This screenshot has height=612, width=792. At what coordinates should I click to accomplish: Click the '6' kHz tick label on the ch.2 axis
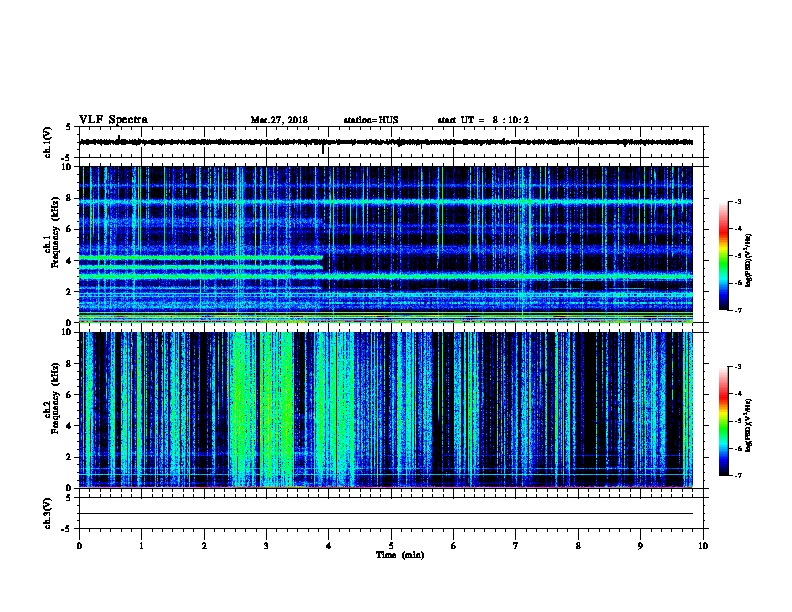click(70, 395)
